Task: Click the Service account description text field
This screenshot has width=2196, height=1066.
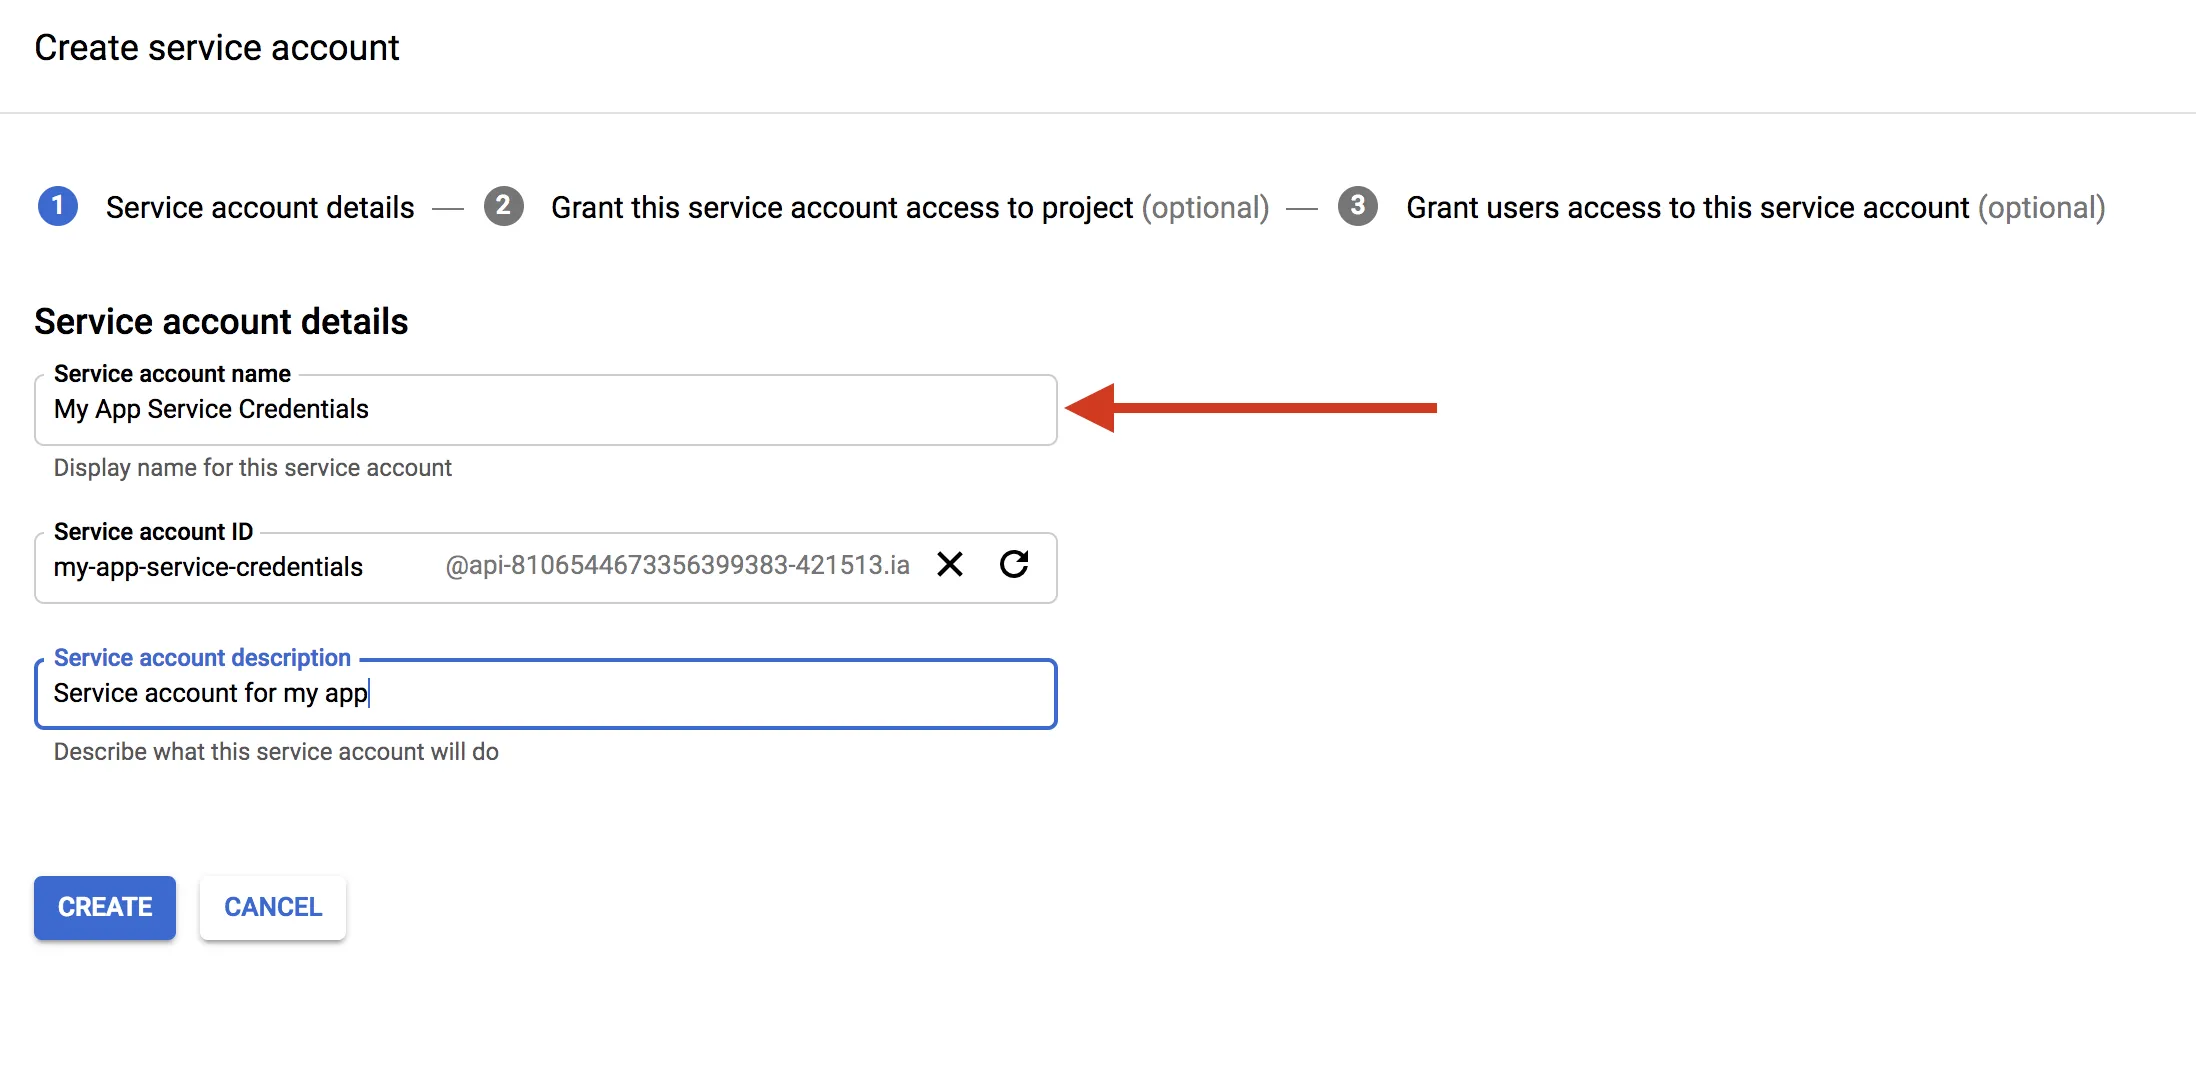Action: click(545, 694)
